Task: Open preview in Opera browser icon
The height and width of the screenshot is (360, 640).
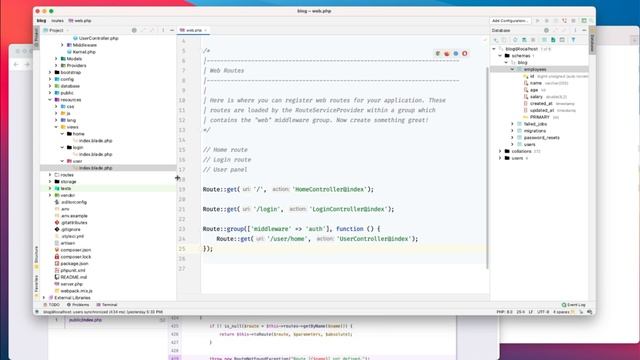Action: [x=464, y=53]
